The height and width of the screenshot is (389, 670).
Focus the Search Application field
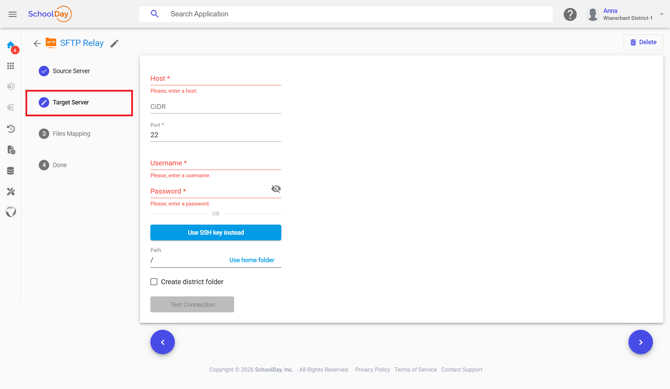point(346,14)
